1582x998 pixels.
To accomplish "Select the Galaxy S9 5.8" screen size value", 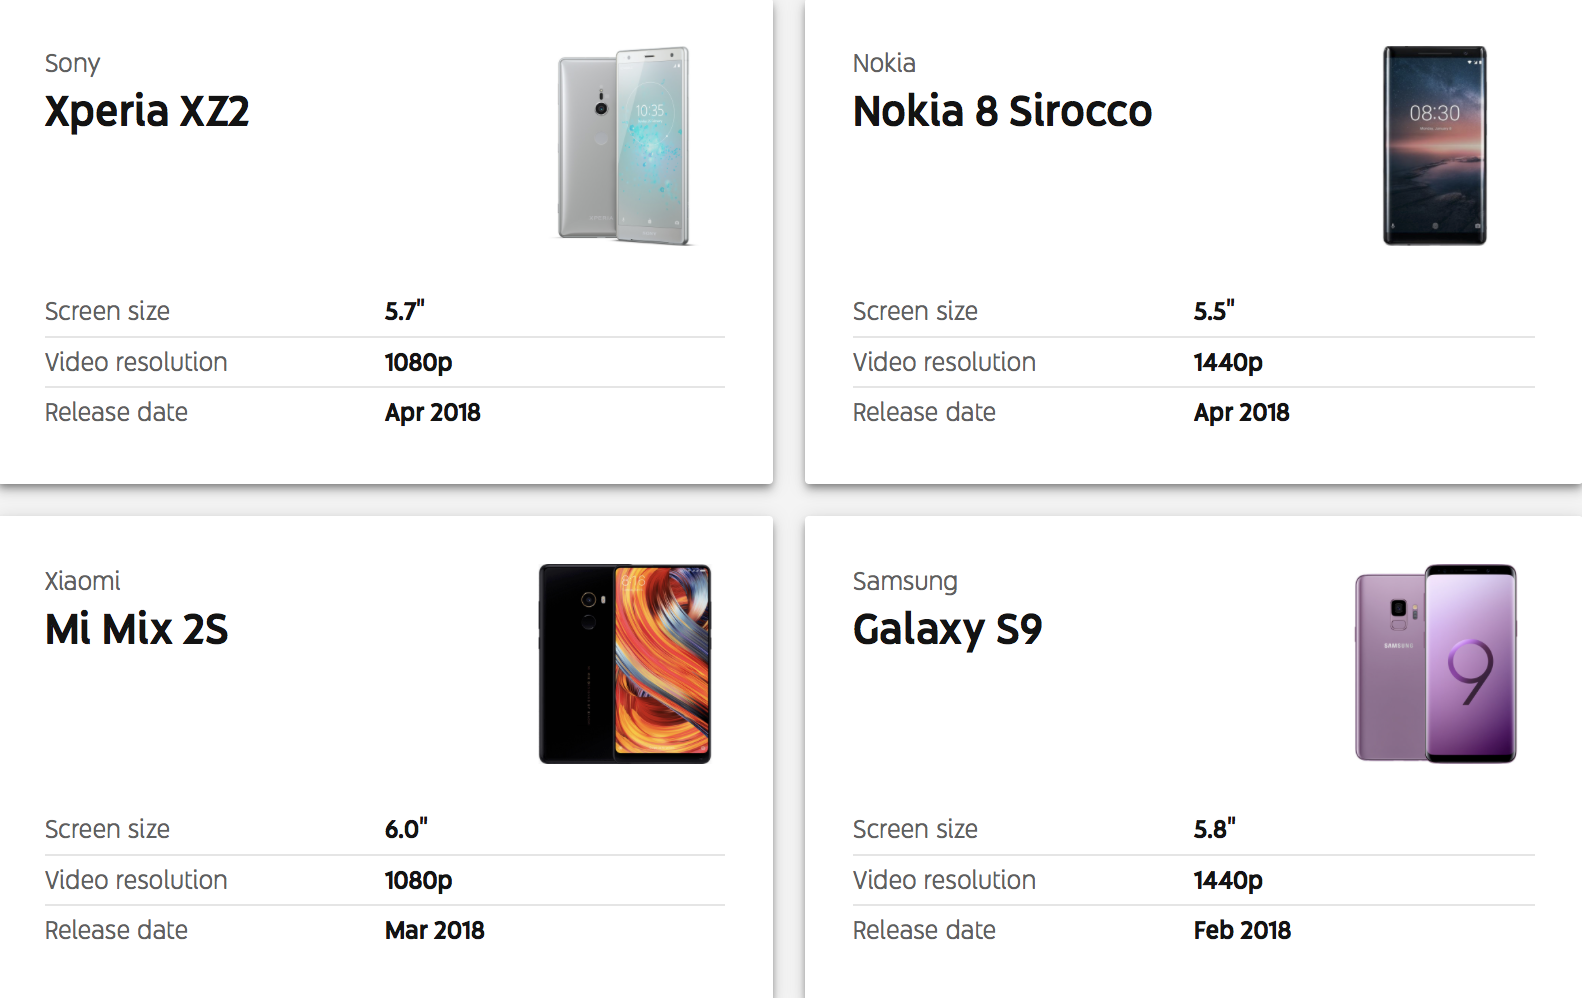I will tap(1215, 829).
